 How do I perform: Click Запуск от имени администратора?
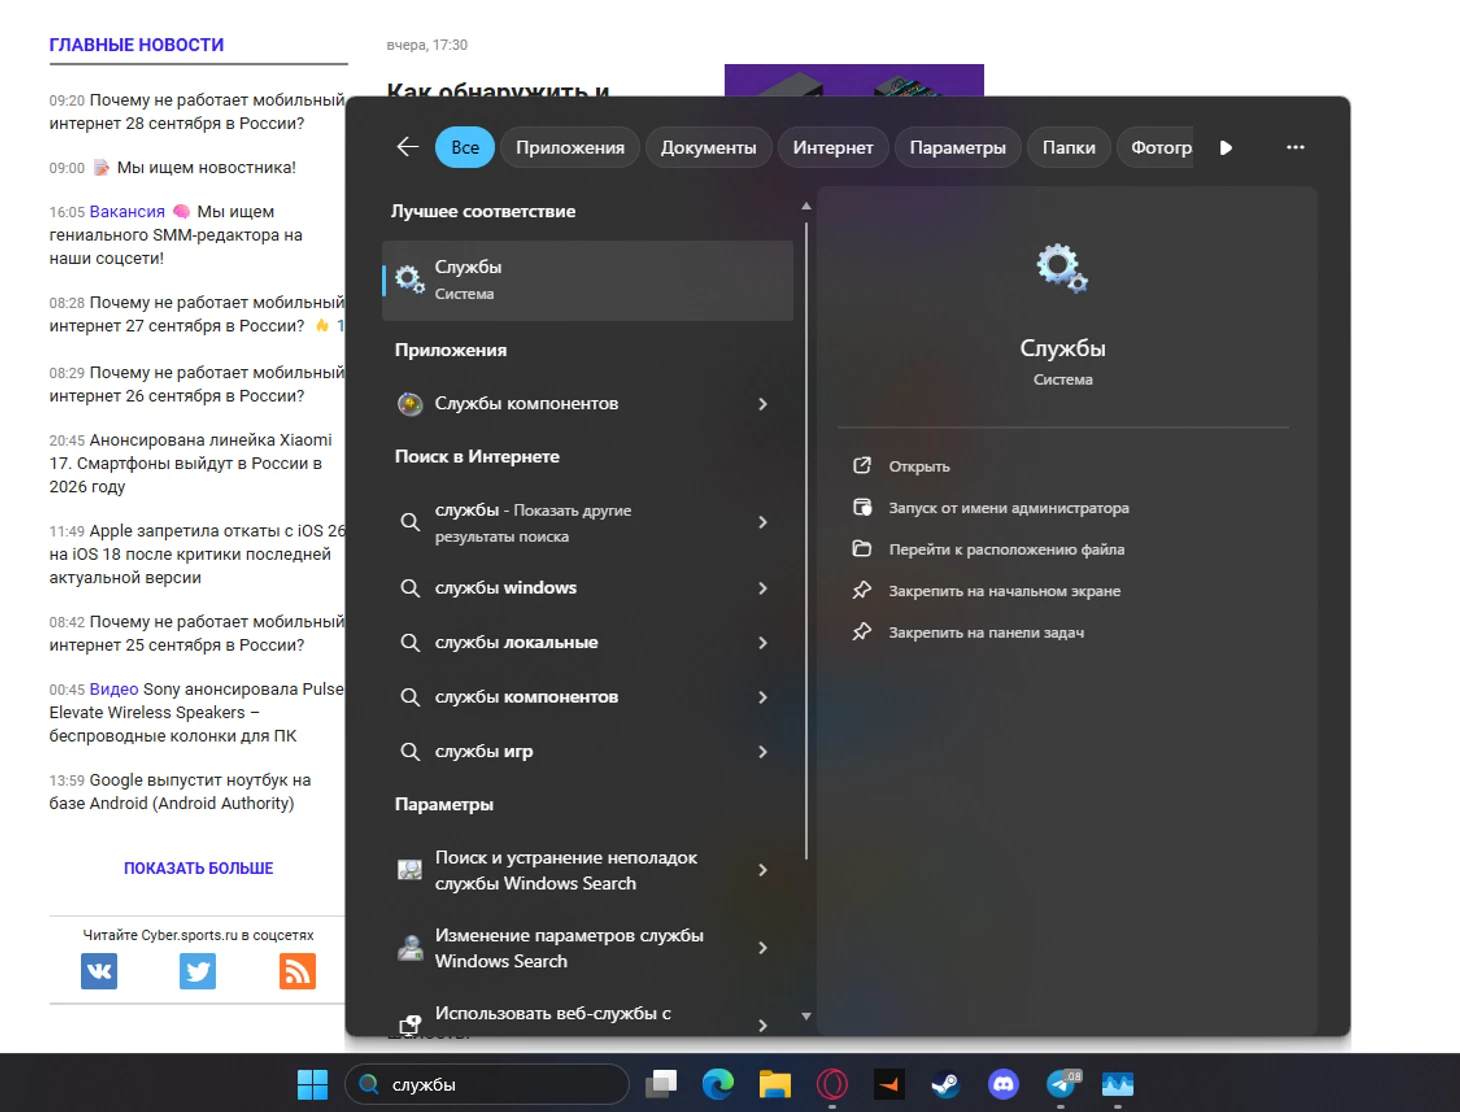(x=1008, y=508)
